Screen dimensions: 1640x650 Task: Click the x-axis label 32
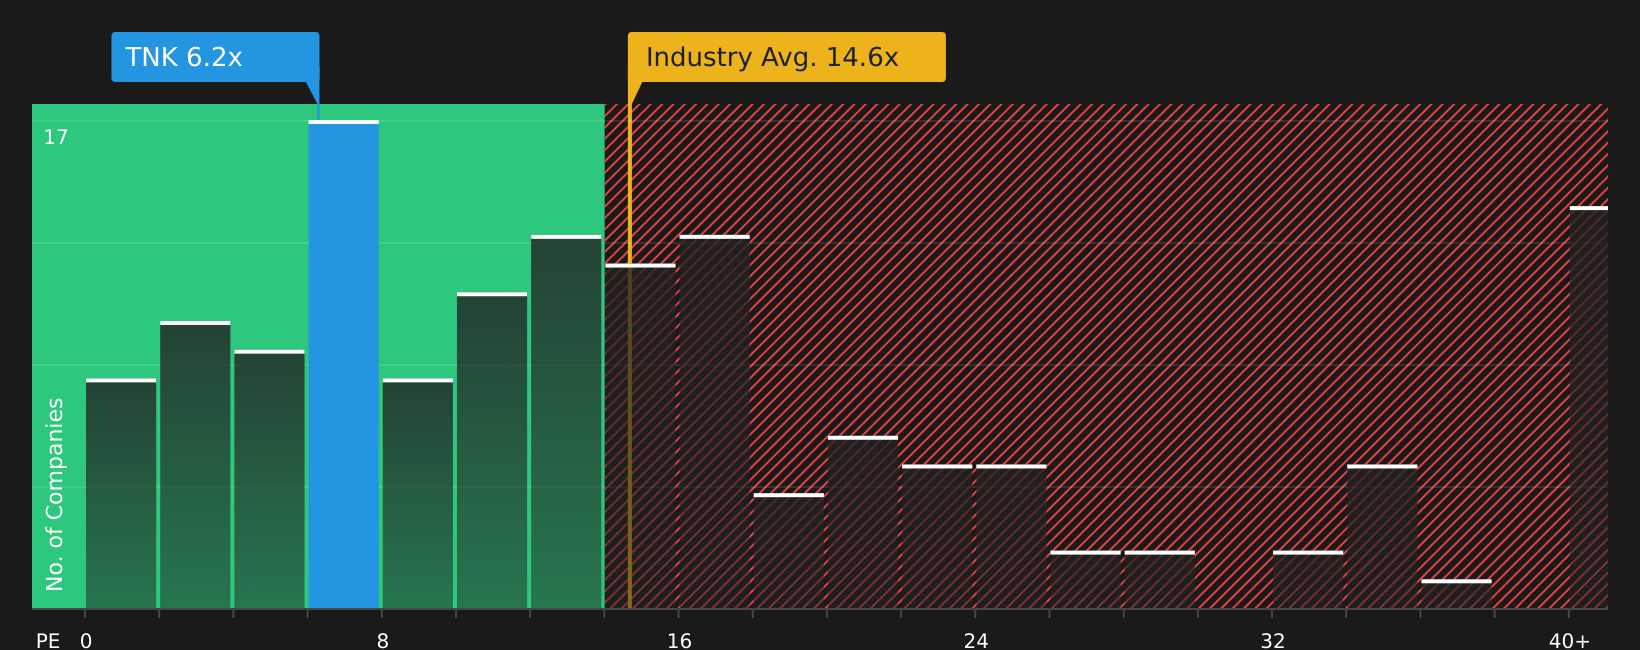pyautogui.click(x=1272, y=641)
